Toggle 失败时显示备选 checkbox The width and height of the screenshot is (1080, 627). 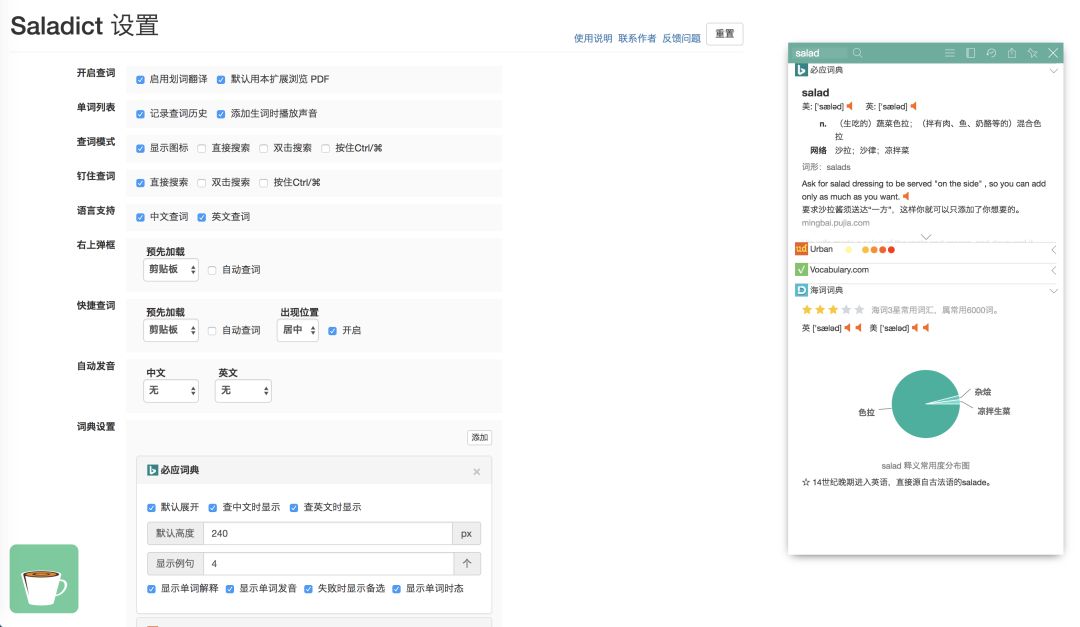(x=309, y=589)
